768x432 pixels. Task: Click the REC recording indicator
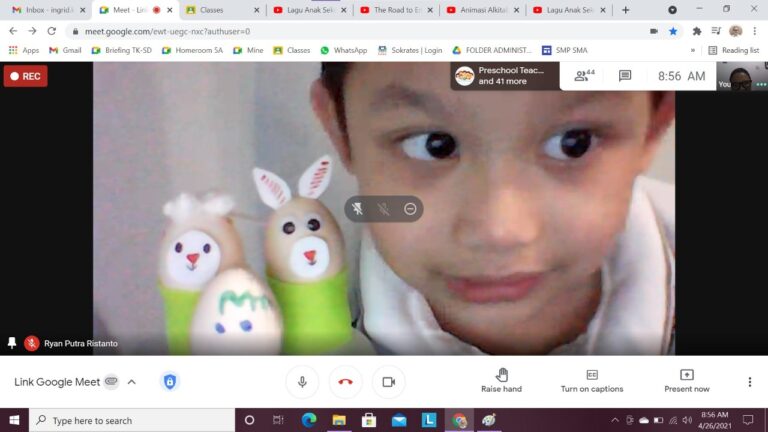click(25, 76)
